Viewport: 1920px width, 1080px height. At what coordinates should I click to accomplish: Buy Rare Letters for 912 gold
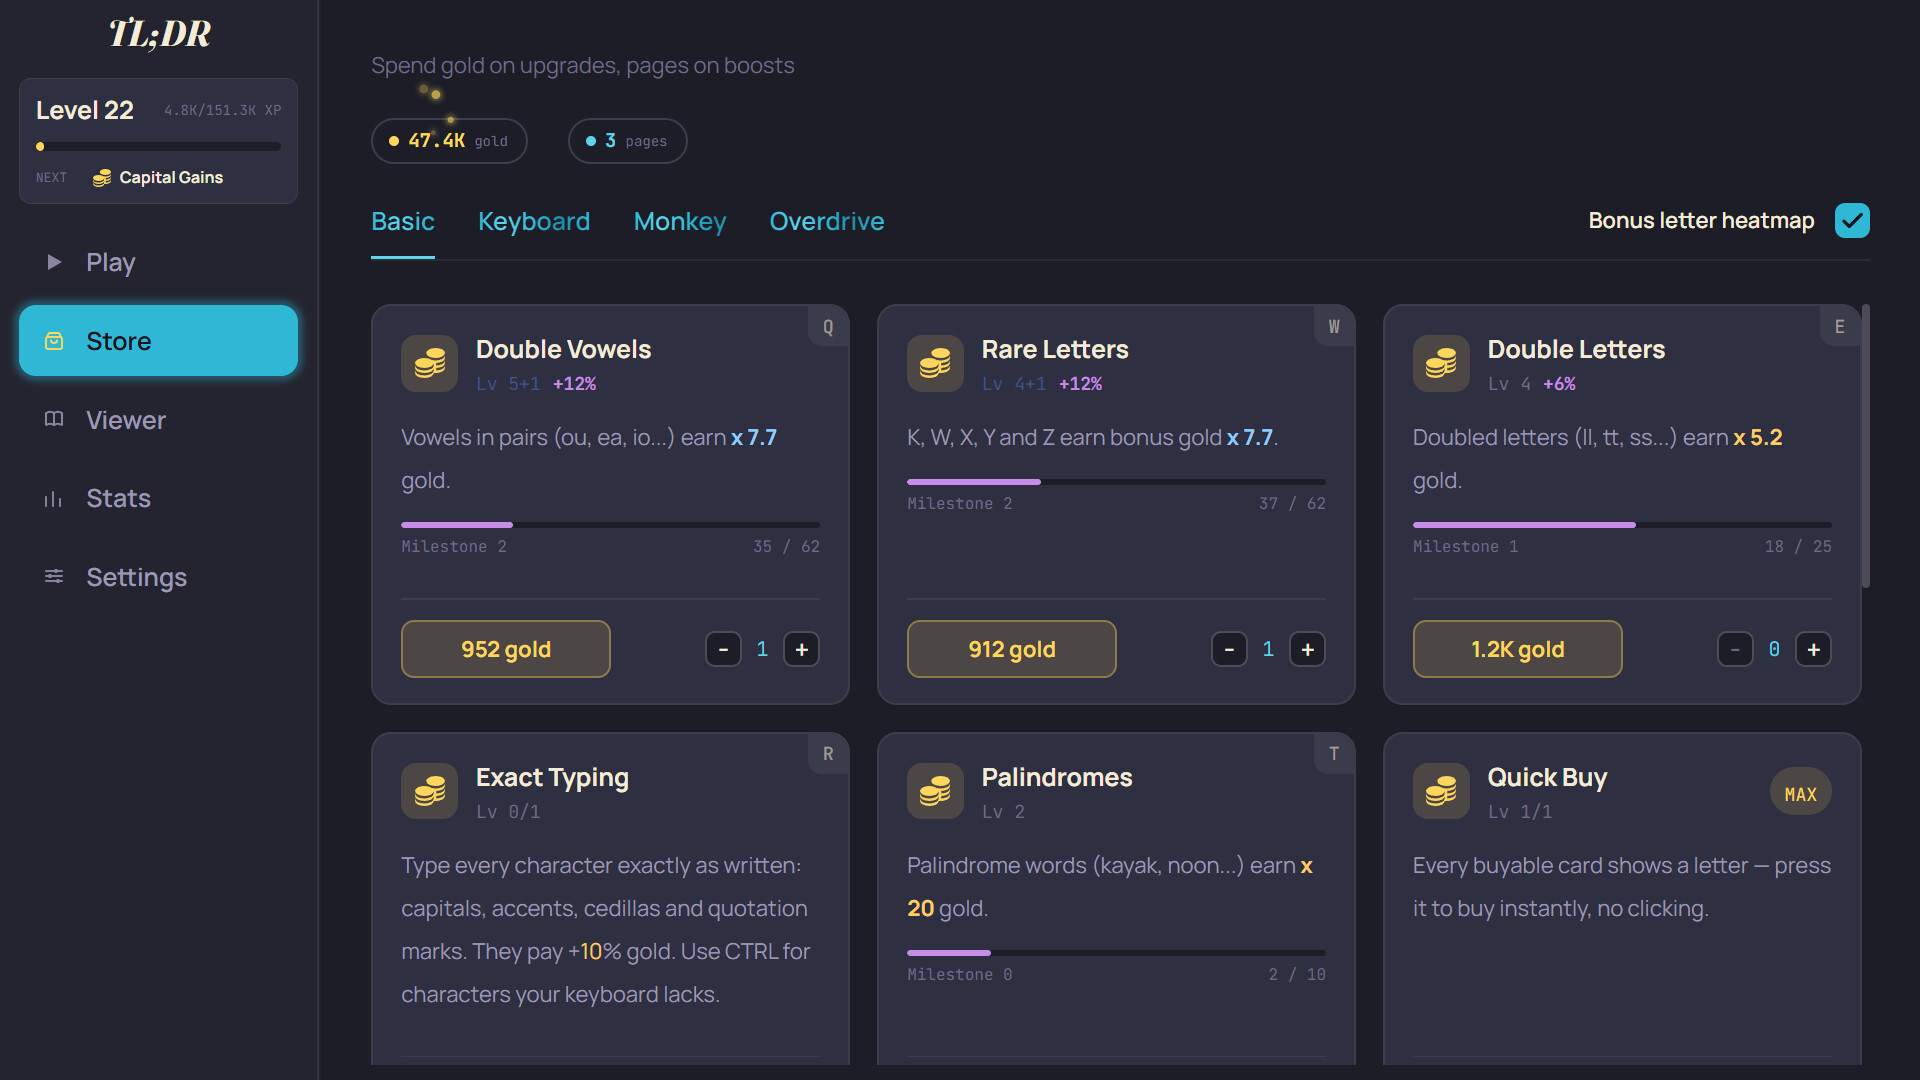tap(1012, 649)
